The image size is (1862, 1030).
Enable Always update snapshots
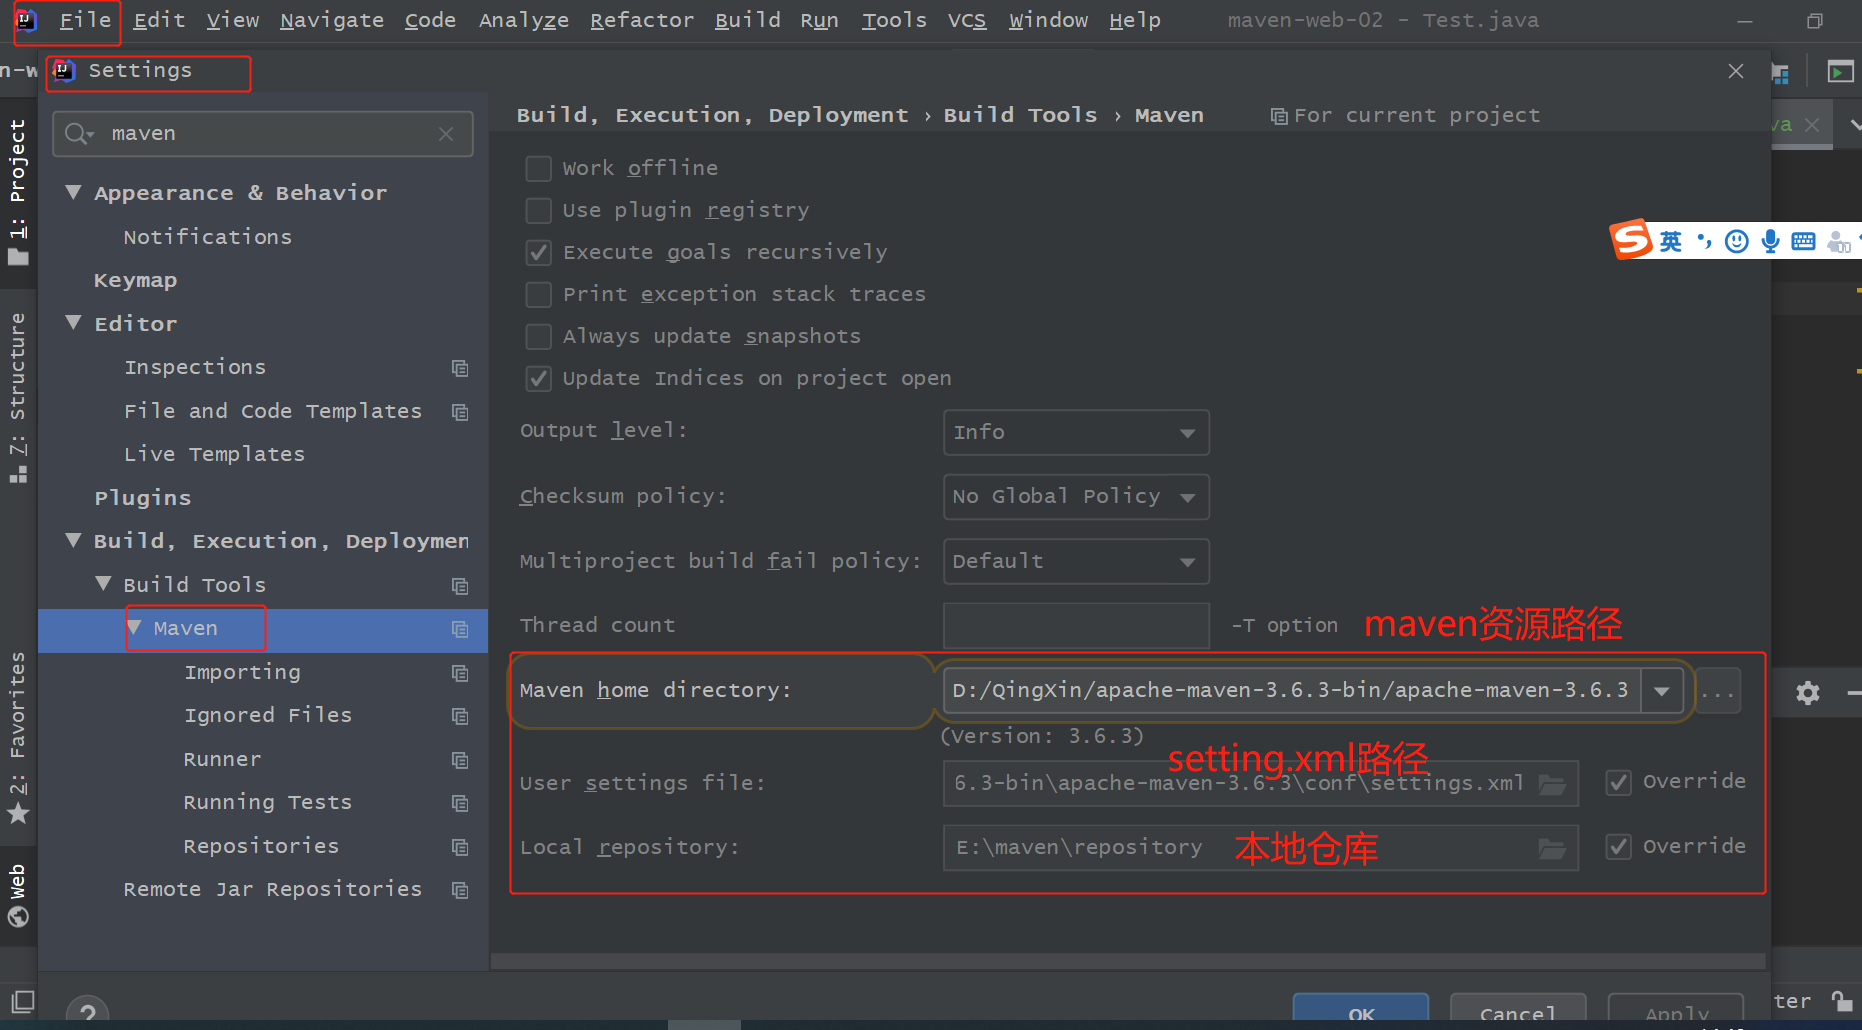pyautogui.click(x=539, y=336)
